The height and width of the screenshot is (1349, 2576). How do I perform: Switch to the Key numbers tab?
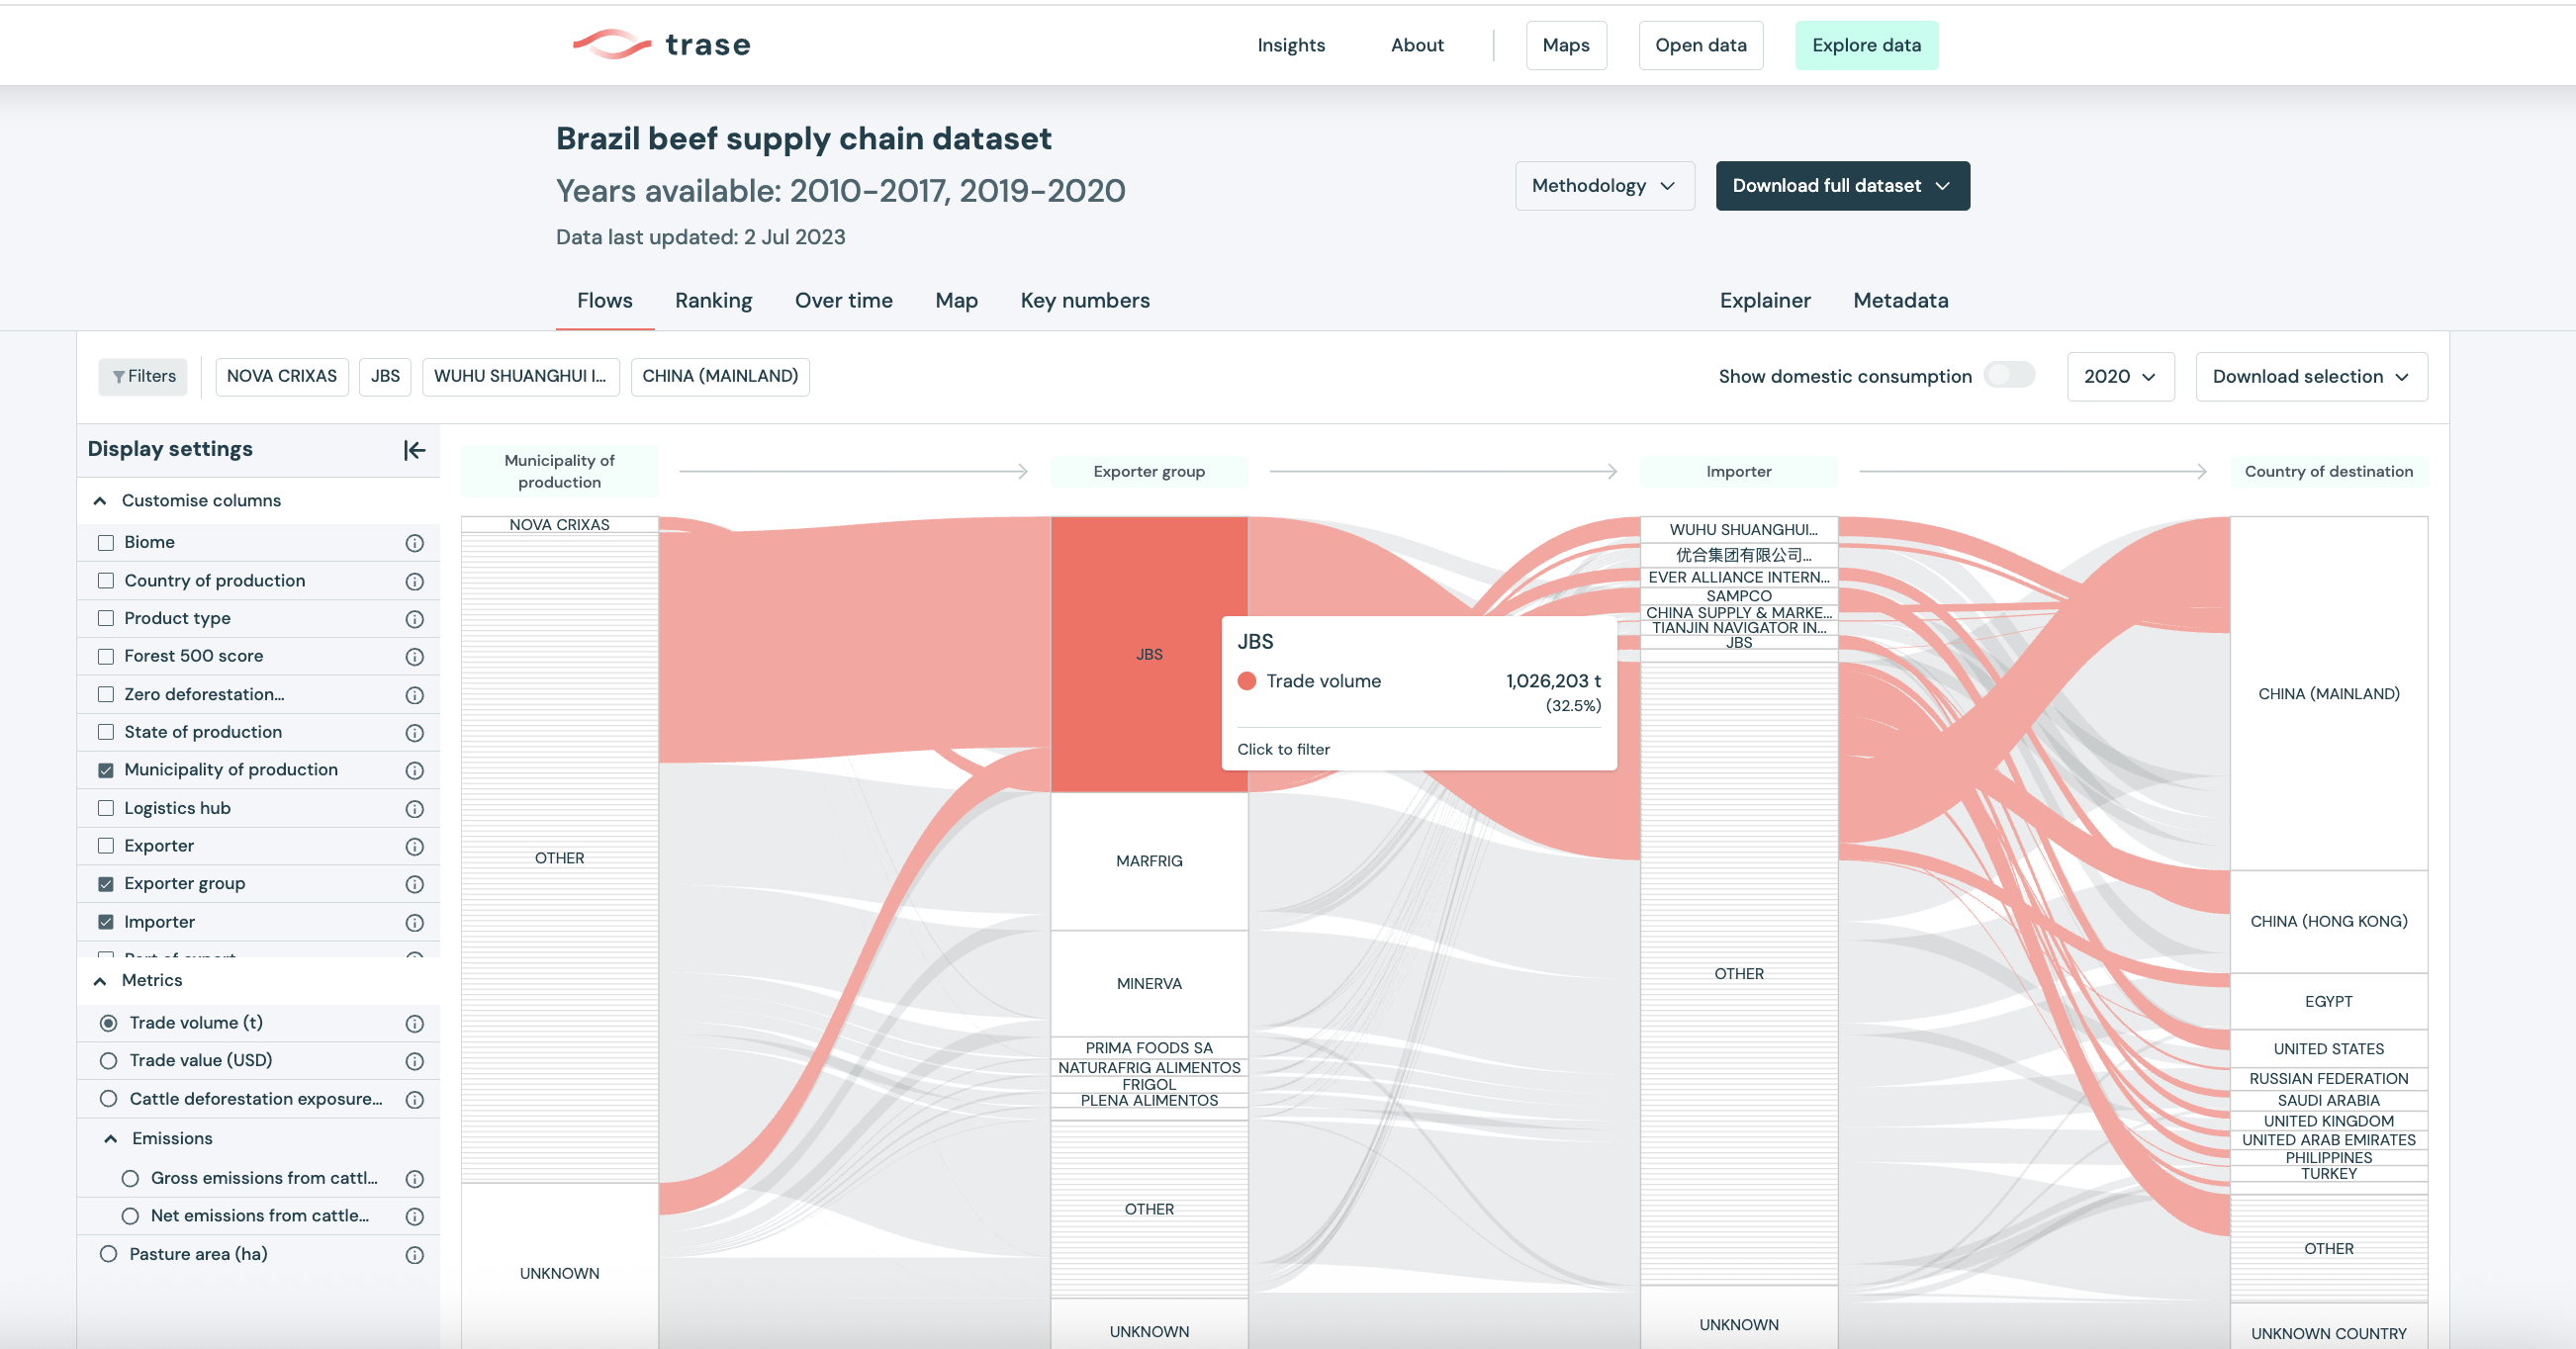(x=1084, y=300)
